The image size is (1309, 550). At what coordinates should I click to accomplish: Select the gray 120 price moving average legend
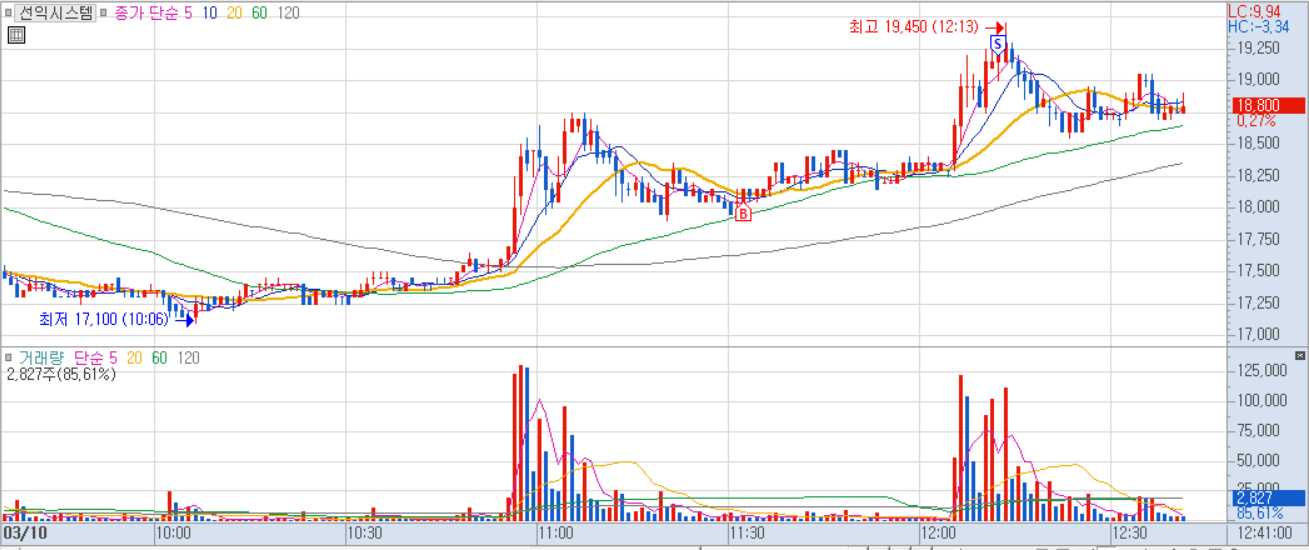point(289,13)
